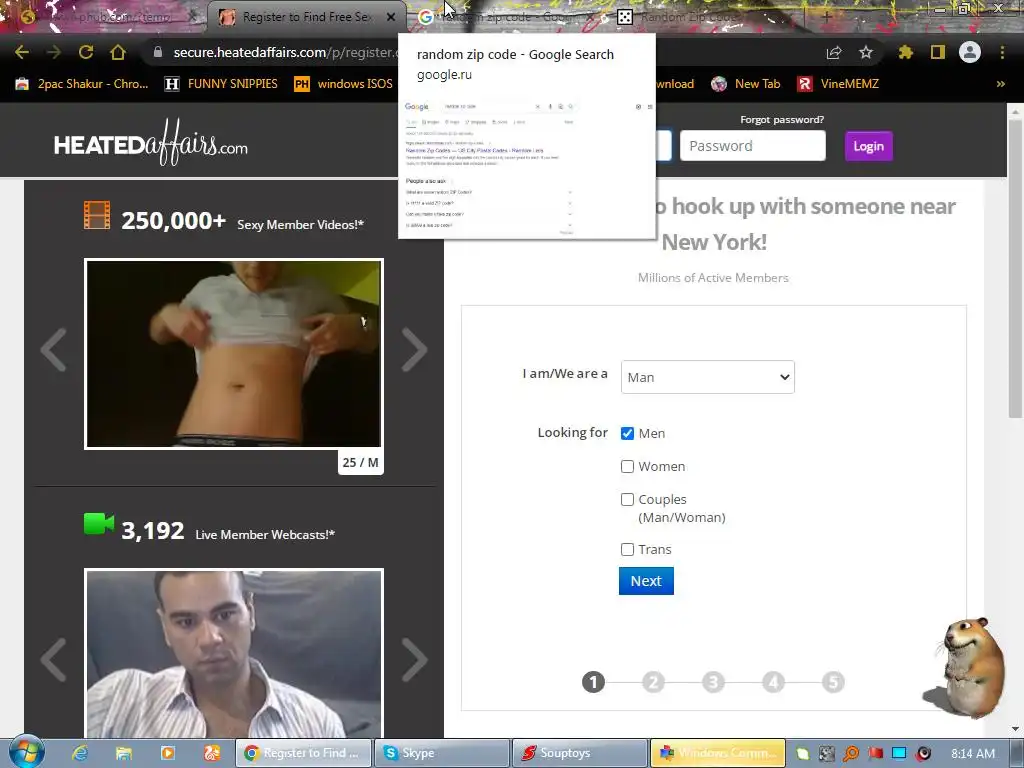Click the purple Login button
The height and width of the screenshot is (768, 1024).
click(x=868, y=146)
